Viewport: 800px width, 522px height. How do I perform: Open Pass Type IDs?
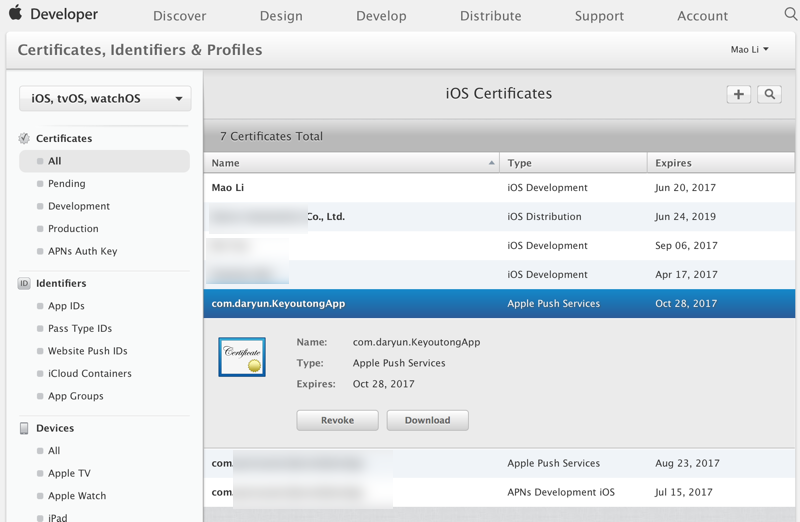point(80,329)
